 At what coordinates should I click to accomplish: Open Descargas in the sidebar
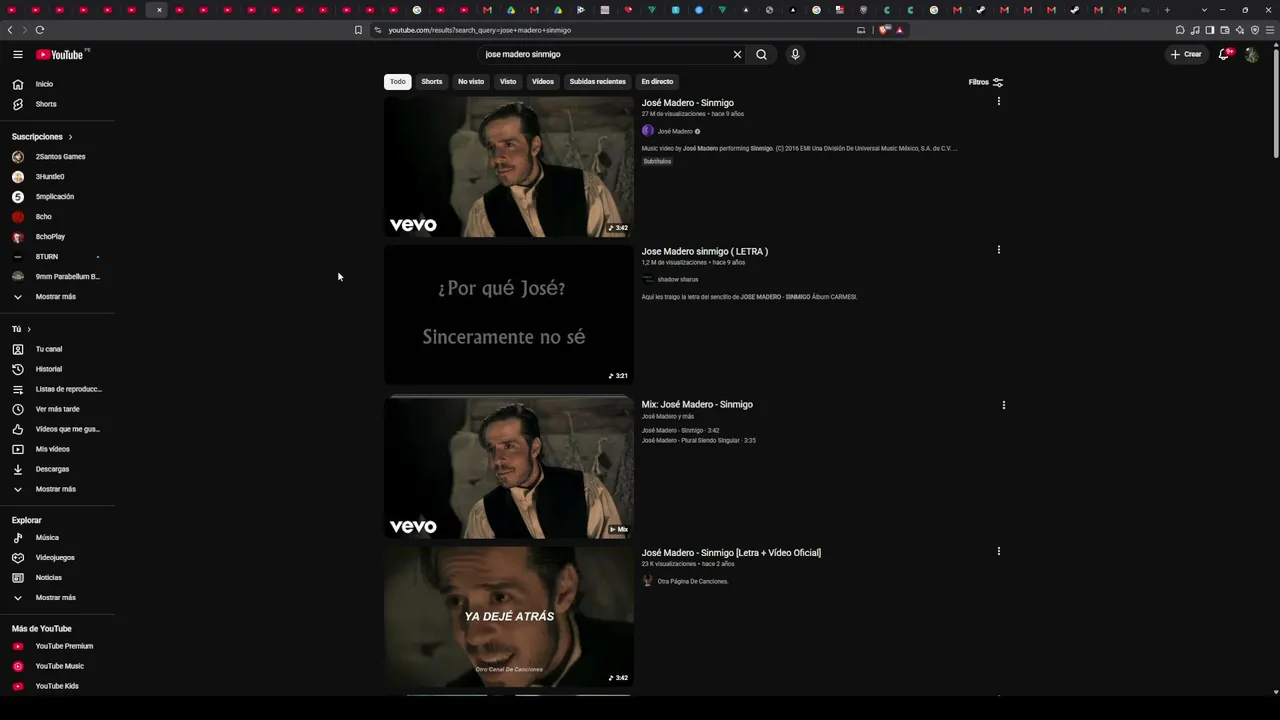pyautogui.click(x=57, y=469)
